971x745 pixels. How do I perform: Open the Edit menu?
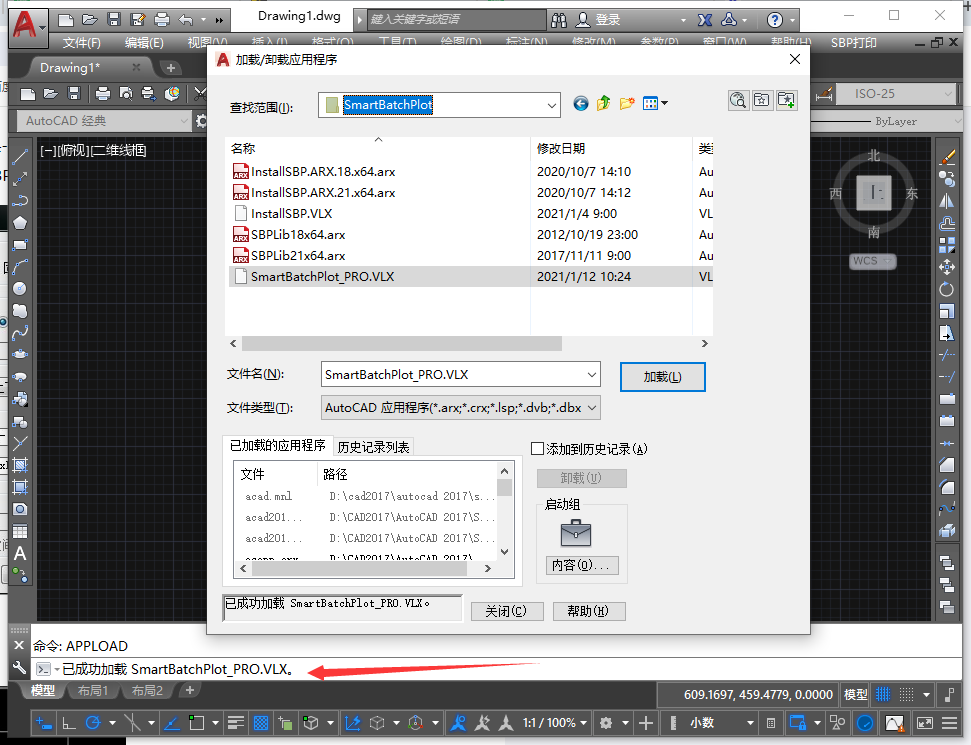click(144, 43)
